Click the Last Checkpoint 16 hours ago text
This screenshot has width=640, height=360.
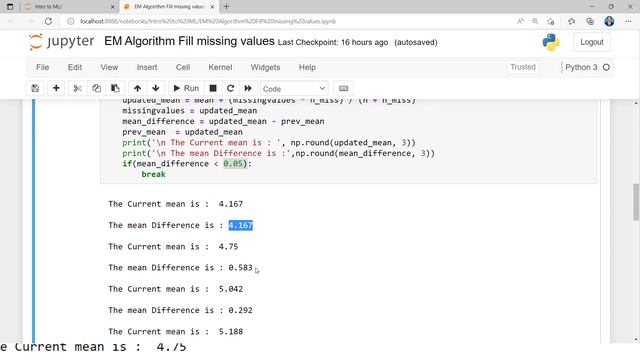coord(333,42)
